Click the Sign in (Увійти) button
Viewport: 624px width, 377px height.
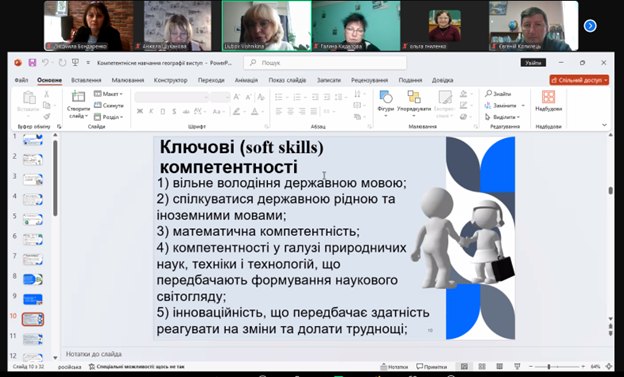533,63
